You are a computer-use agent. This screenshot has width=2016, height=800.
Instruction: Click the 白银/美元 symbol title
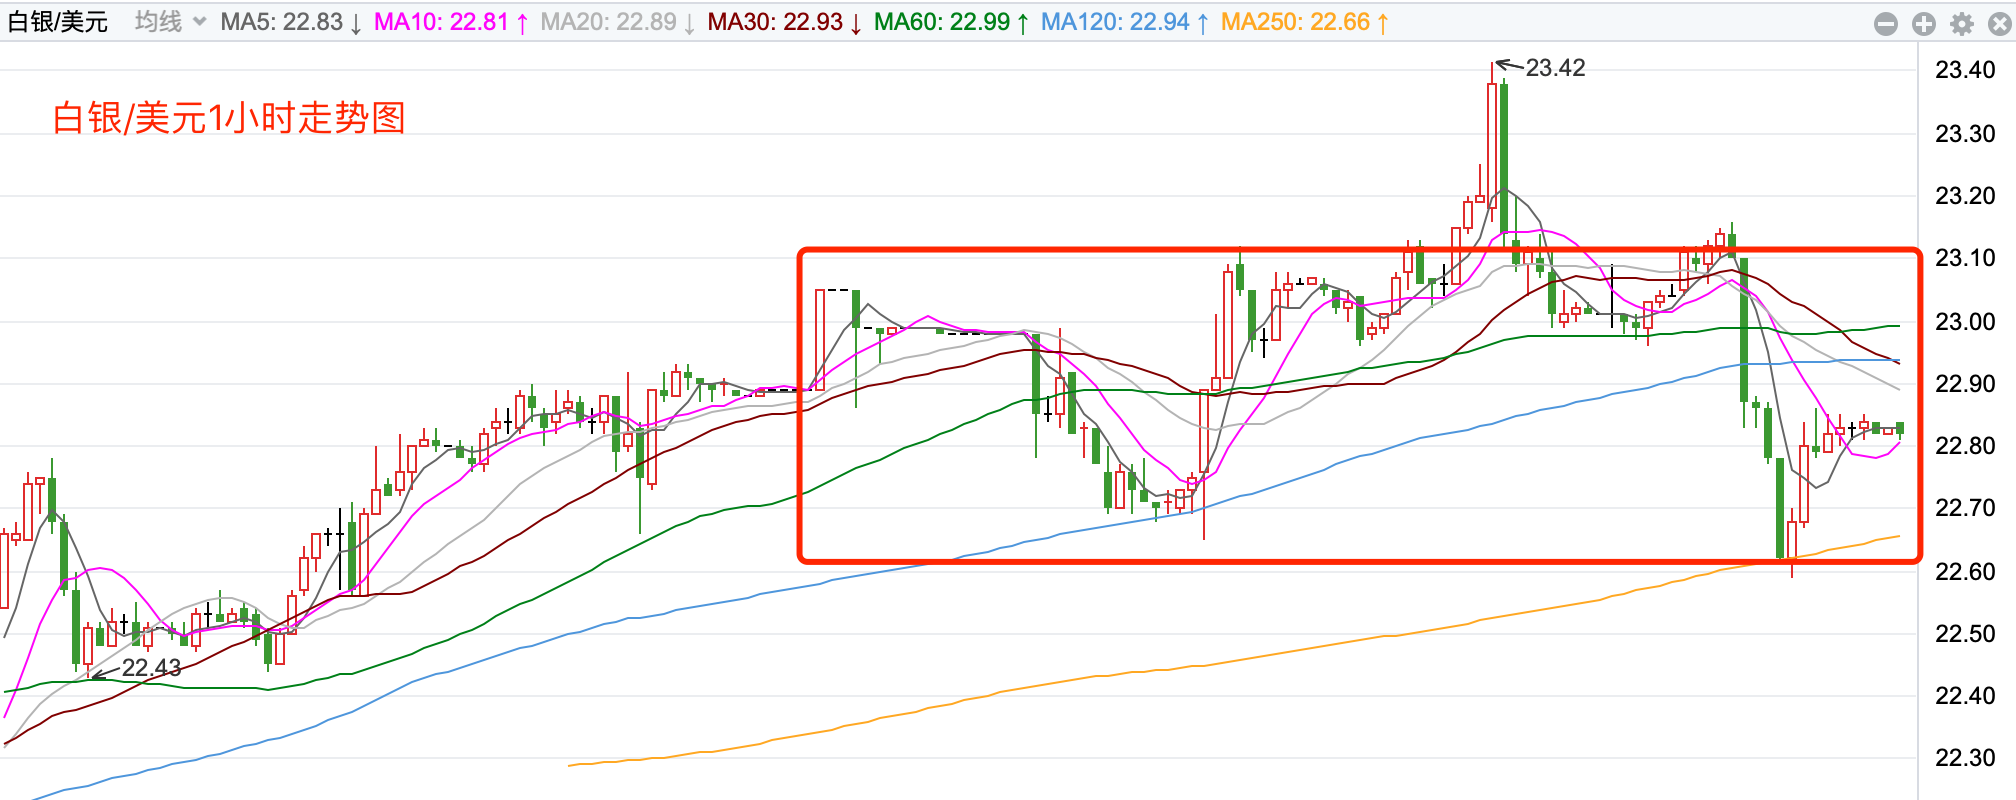click(x=58, y=22)
